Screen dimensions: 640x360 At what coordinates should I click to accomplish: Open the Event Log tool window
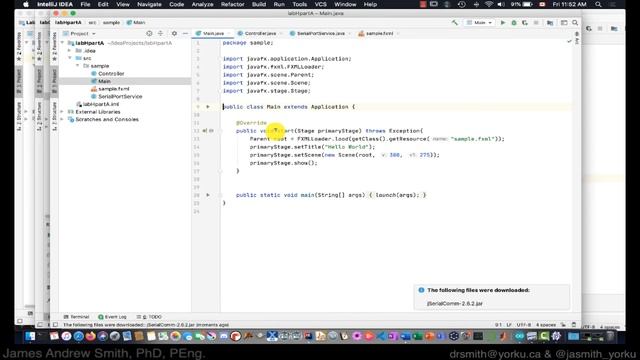pyautogui.click(x=112, y=317)
